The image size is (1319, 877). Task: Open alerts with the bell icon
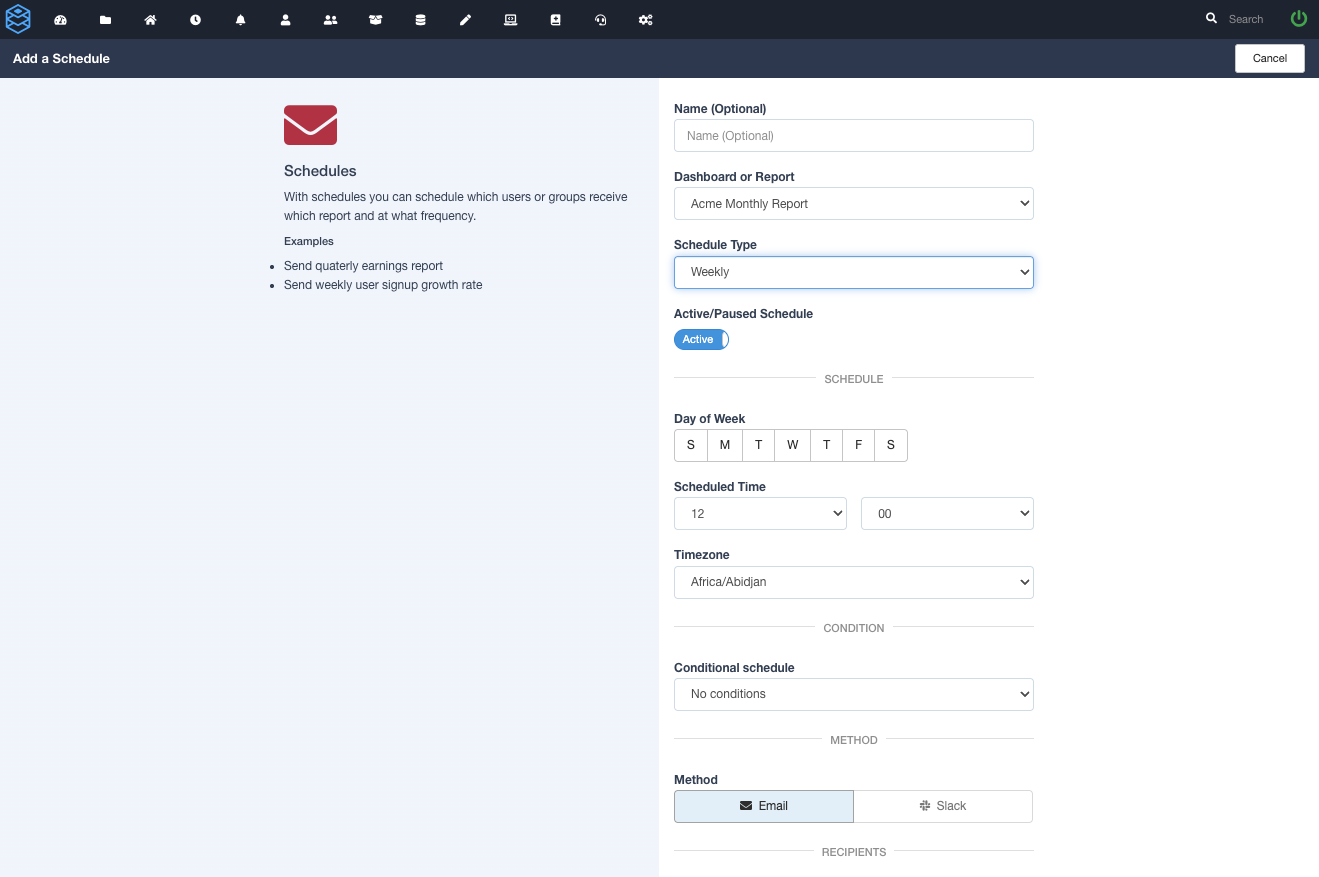(240, 19)
